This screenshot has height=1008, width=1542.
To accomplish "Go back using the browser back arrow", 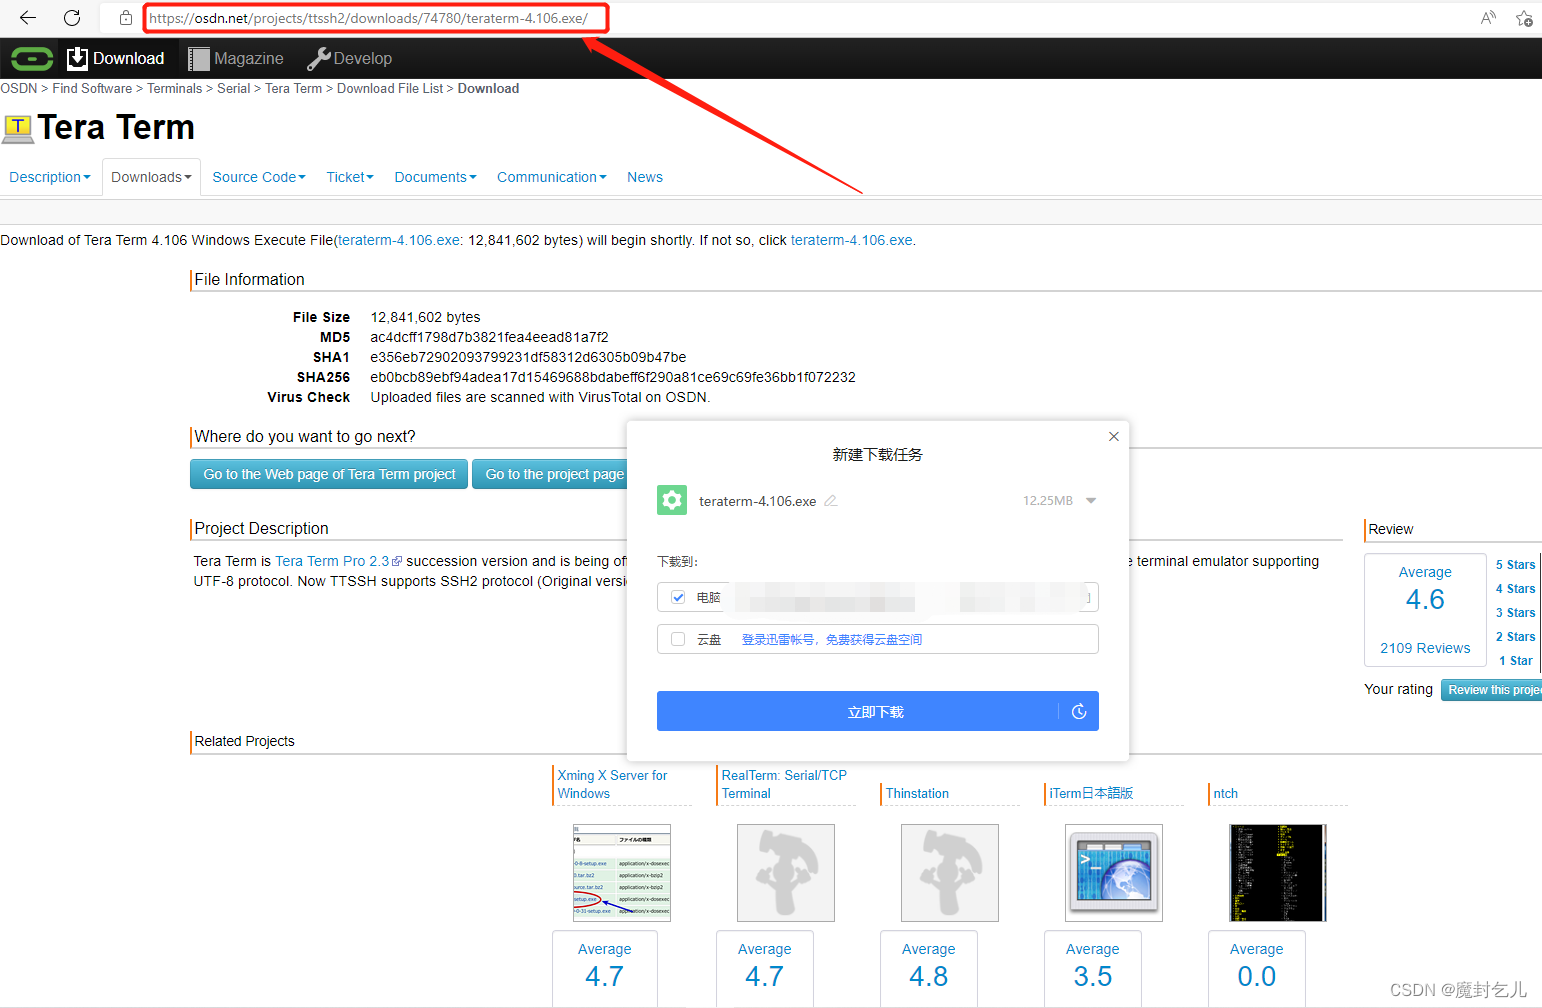I will (x=28, y=18).
